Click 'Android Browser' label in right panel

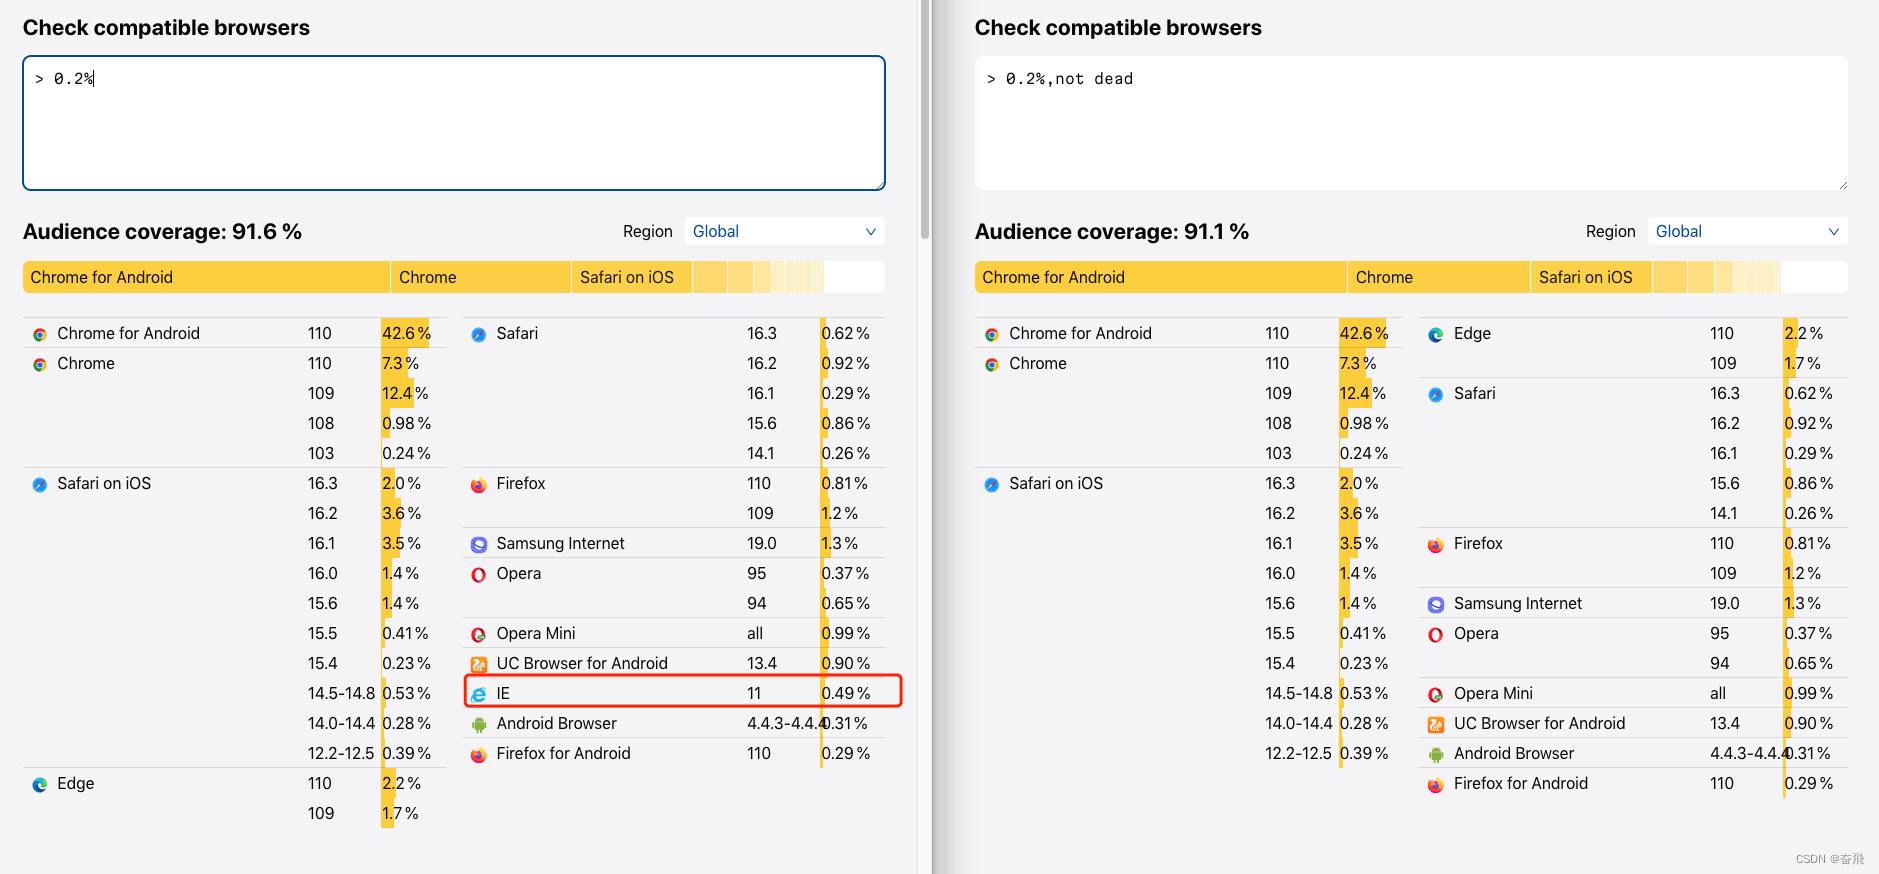click(1514, 753)
